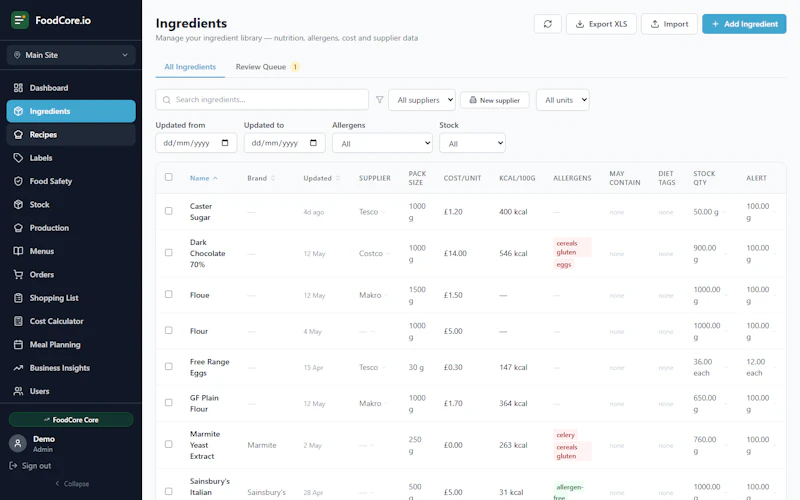Click the search magnifier icon

point(166,100)
